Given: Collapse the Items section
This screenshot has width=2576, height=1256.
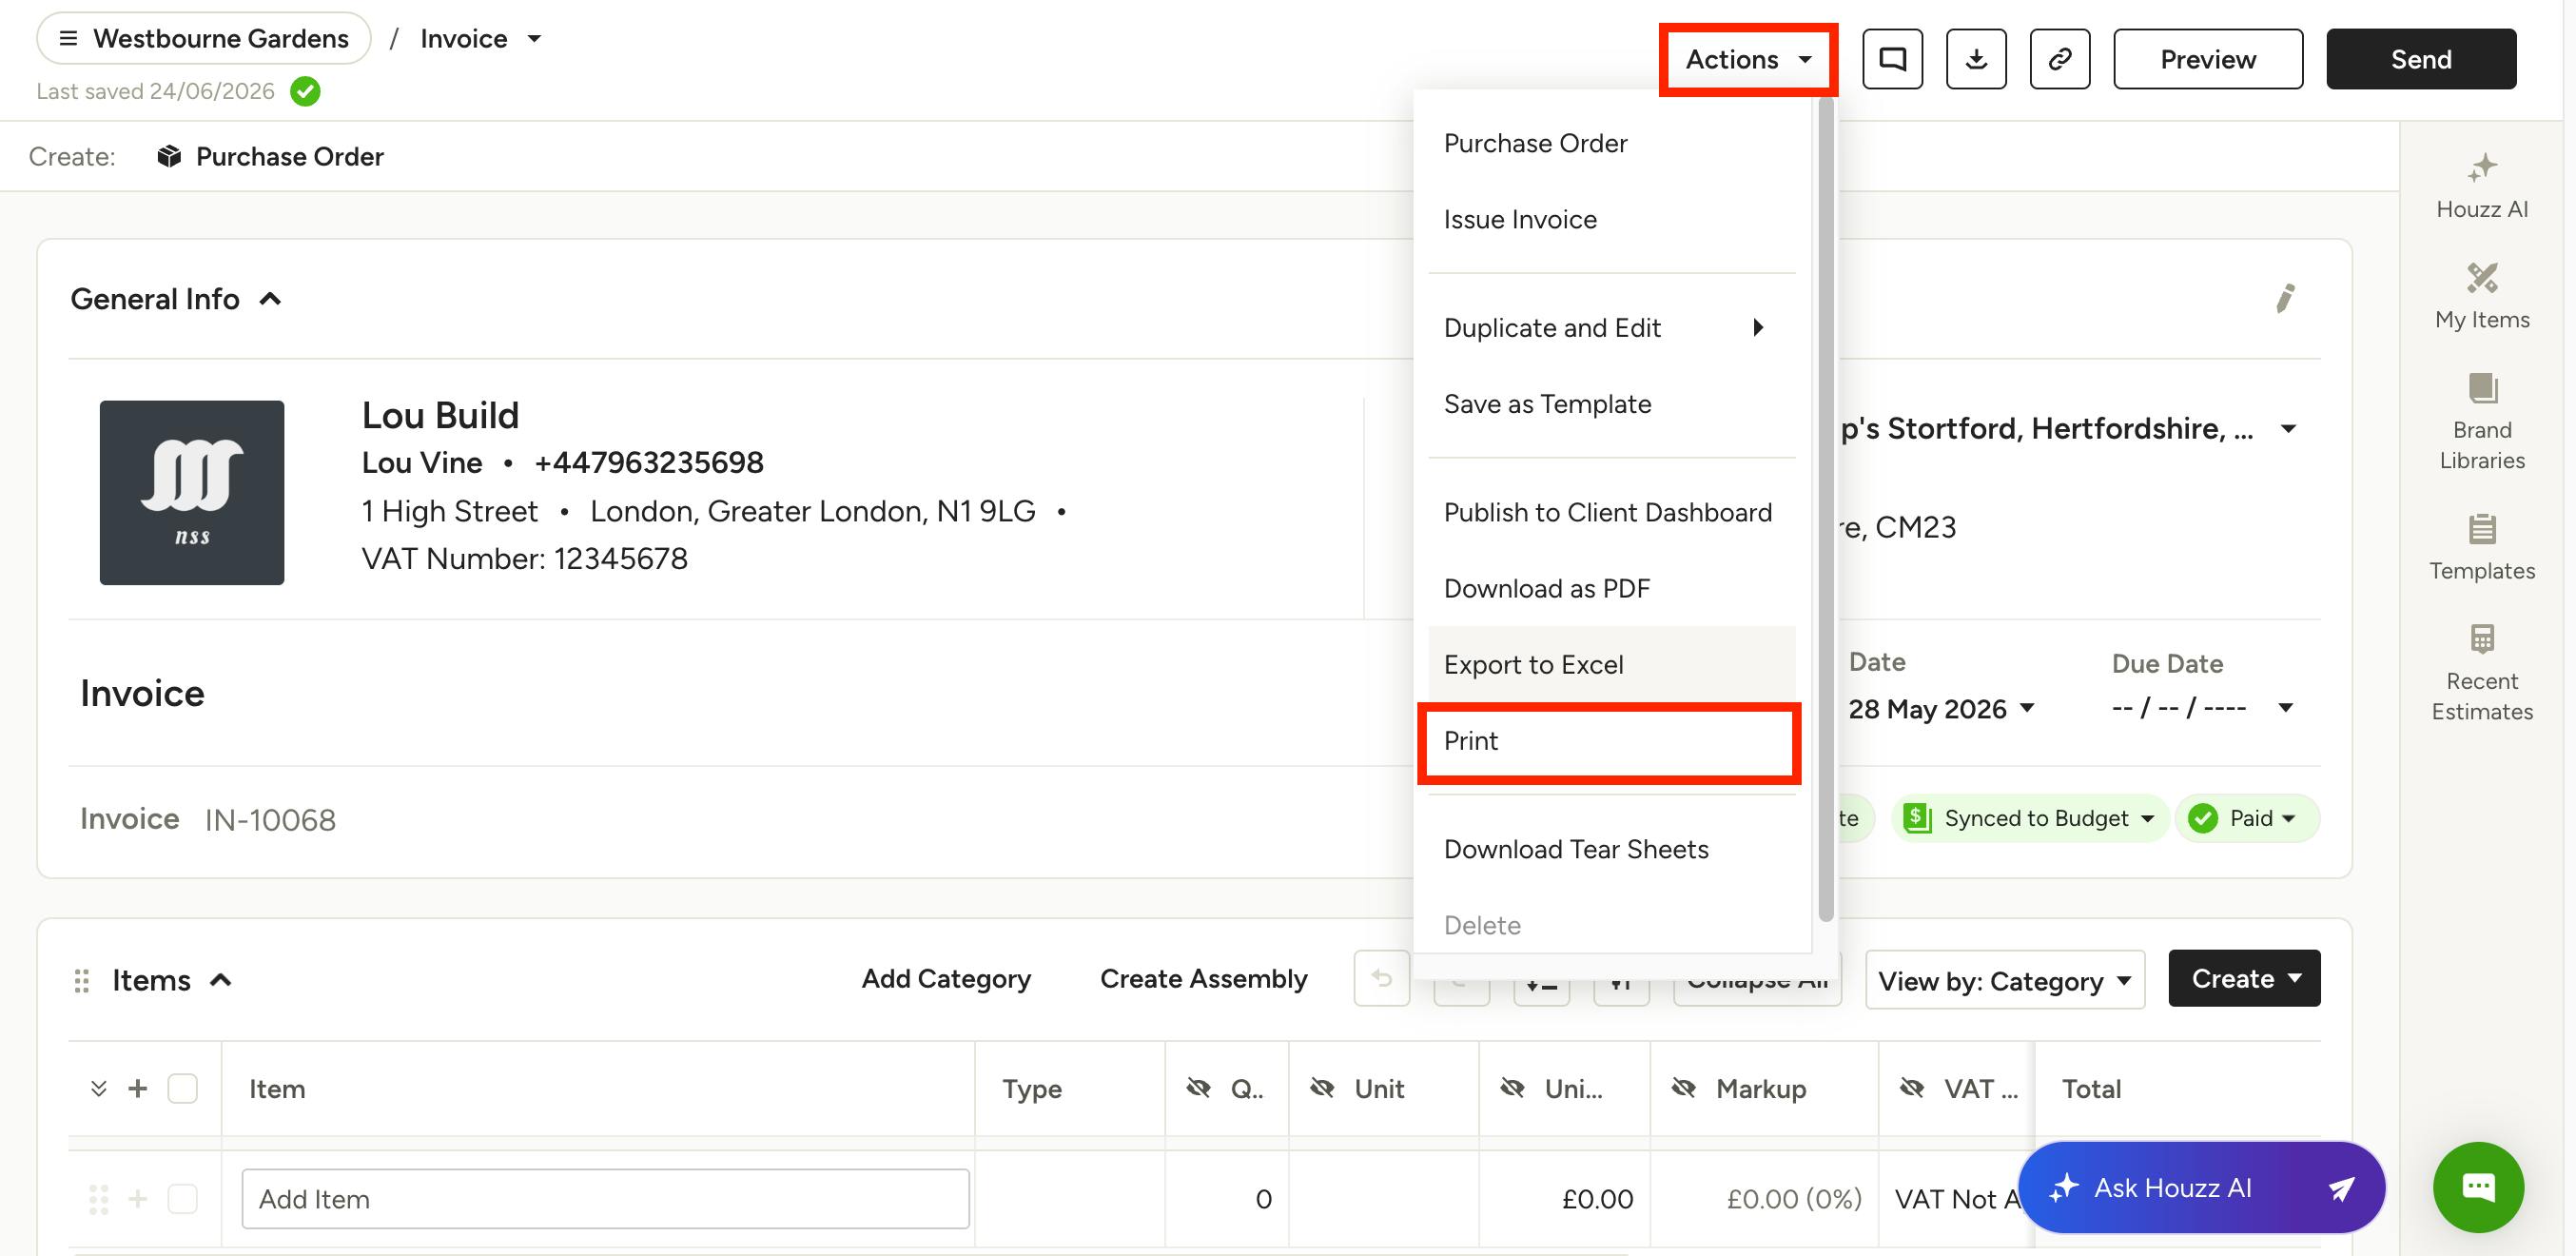Looking at the screenshot, I should [x=220, y=979].
